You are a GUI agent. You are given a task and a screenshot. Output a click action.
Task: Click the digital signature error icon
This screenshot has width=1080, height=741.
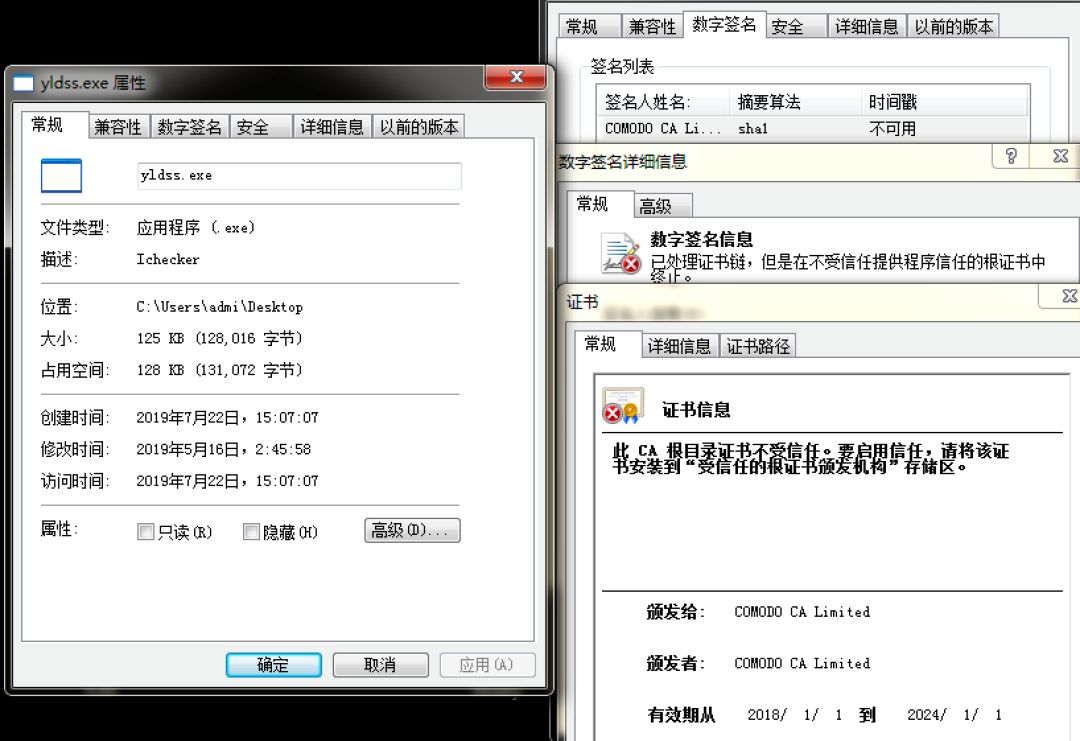(620, 254)
